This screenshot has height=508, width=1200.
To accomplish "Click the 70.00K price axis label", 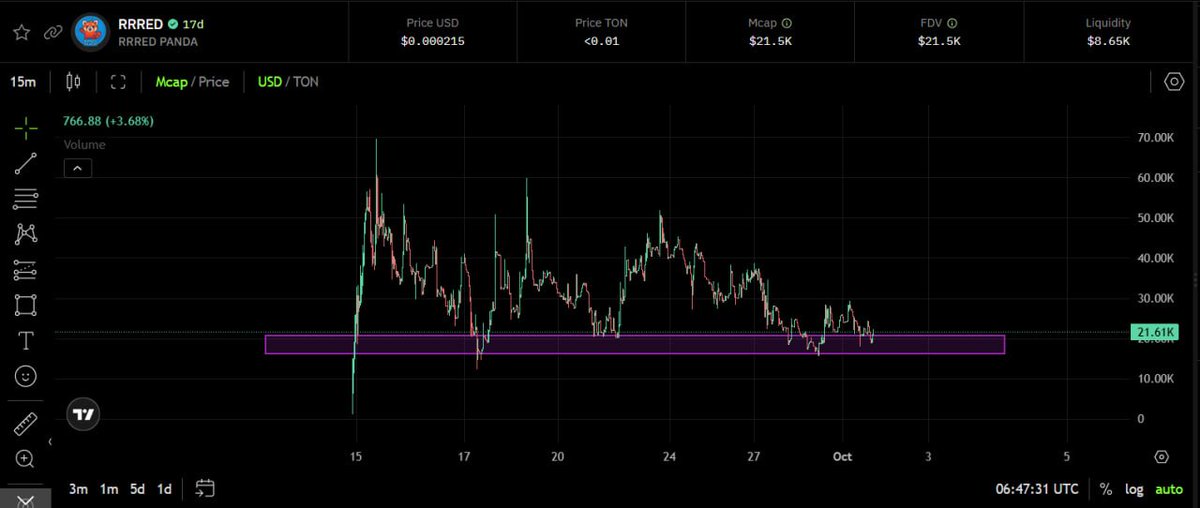I will [1155, 137].
